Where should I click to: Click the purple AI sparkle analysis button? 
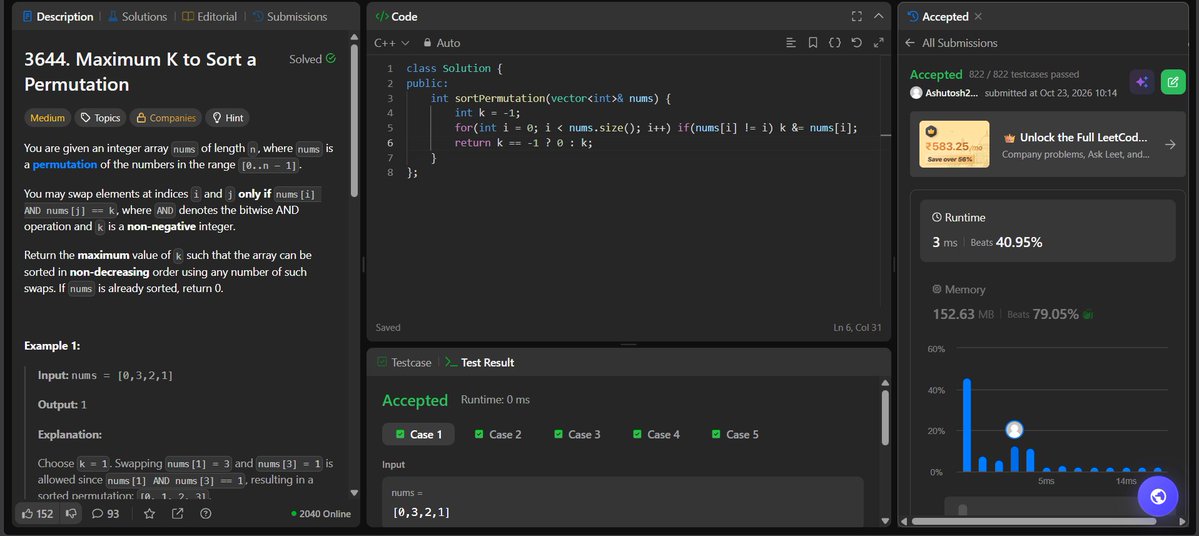click(1142, 82)
